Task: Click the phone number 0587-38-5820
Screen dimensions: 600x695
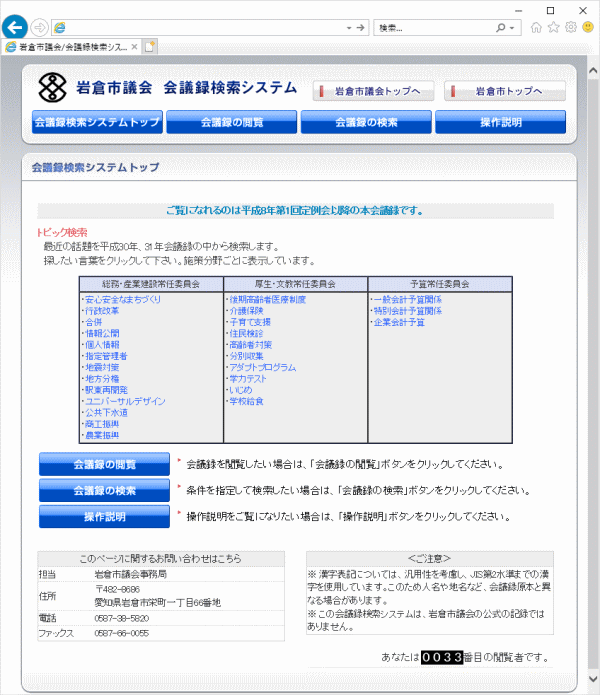Action: point(121,618)
